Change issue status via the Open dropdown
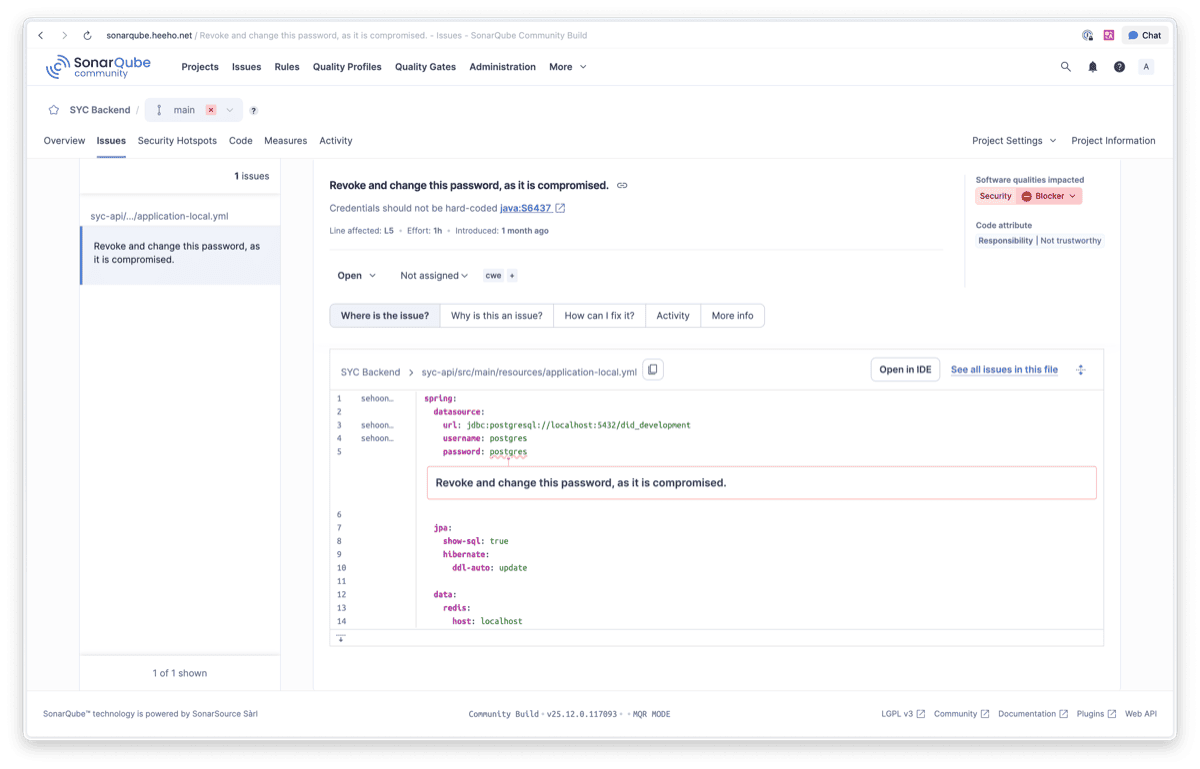Image resolution: width=1200 pixels, height=769 pixels. coord(356,275)
